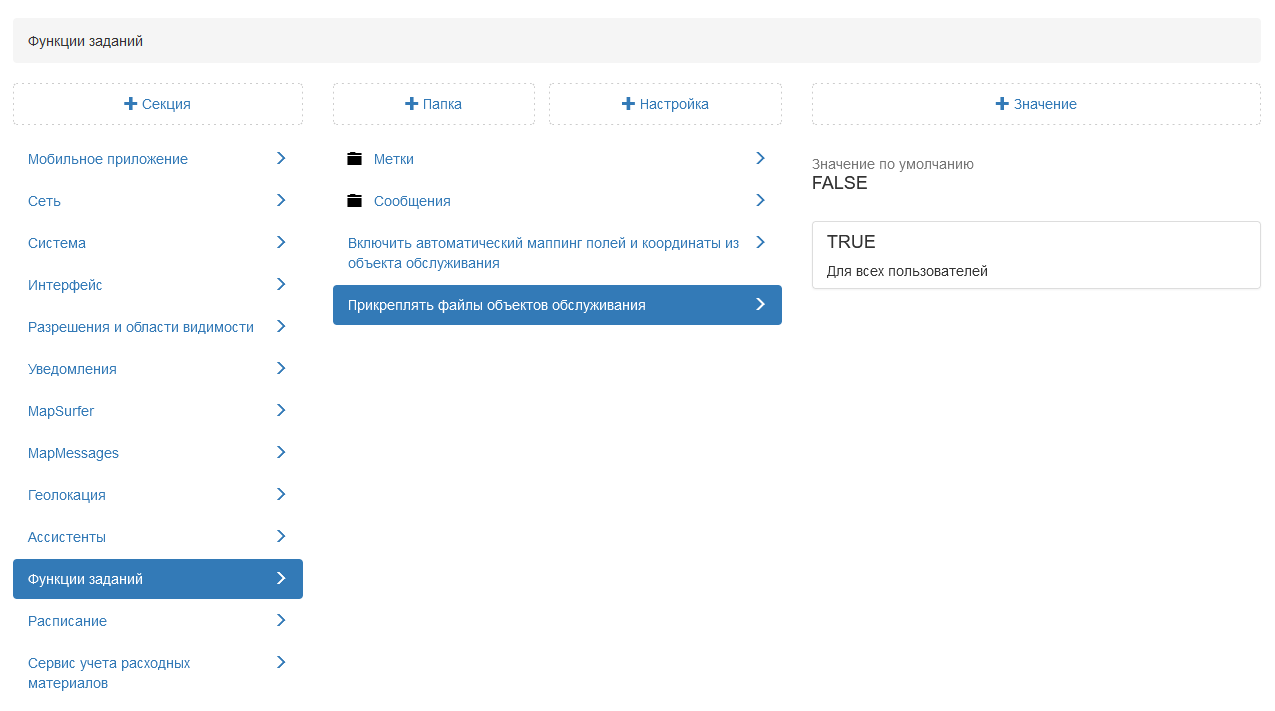Add a new section with + Секция
Viewport: 1275px width, 711px height.
click(x=158, y=104)
